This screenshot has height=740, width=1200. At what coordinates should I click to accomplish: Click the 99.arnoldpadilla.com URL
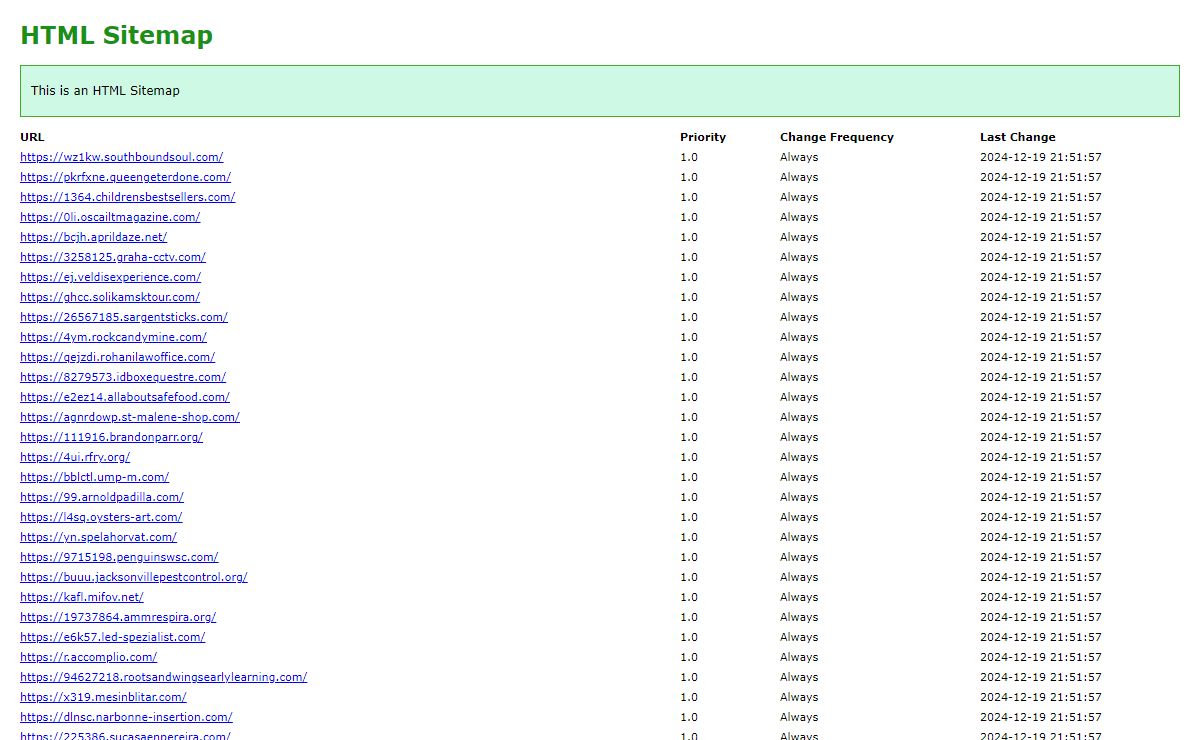point(102,497)
